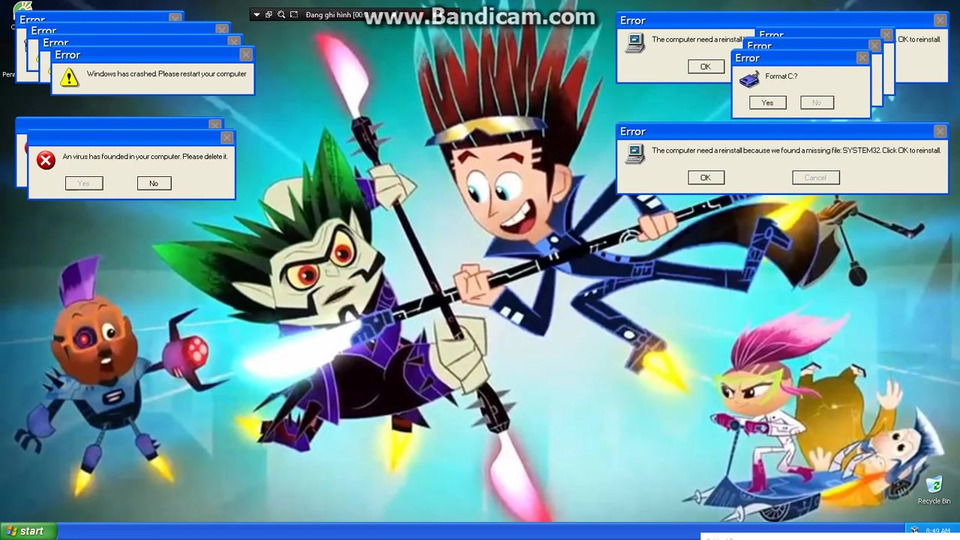This screenshot has height=540, width=960.
Task: Click OK in the top-right reinstall dialog
Action: (705, 67)
